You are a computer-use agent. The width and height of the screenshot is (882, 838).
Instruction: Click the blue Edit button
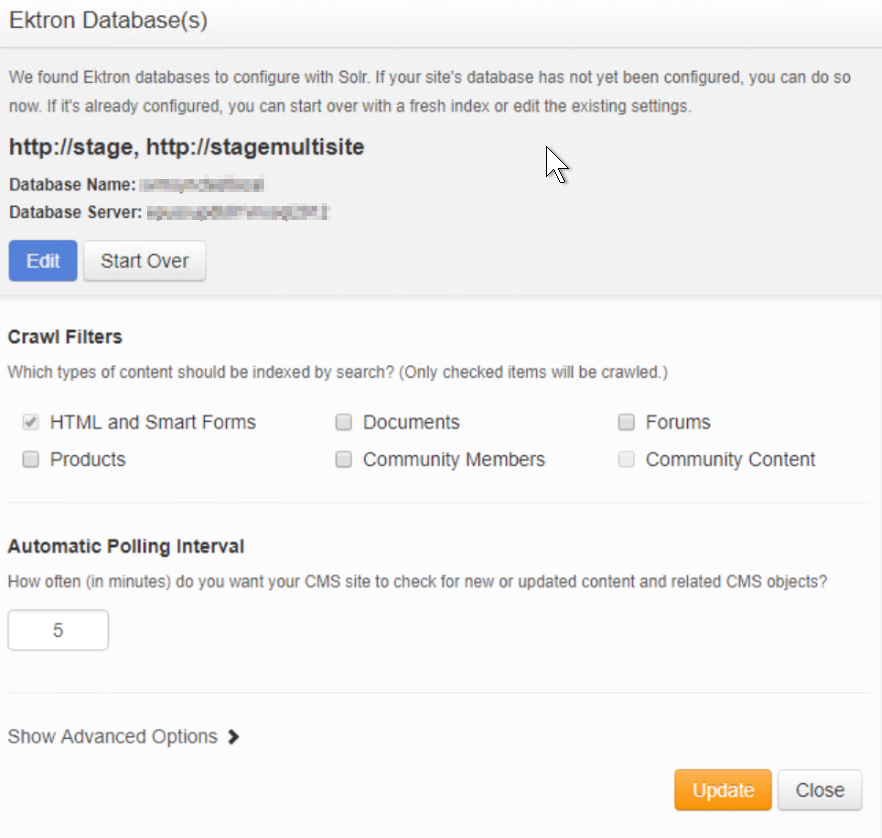pyautogui.click(x=43, y=261)
